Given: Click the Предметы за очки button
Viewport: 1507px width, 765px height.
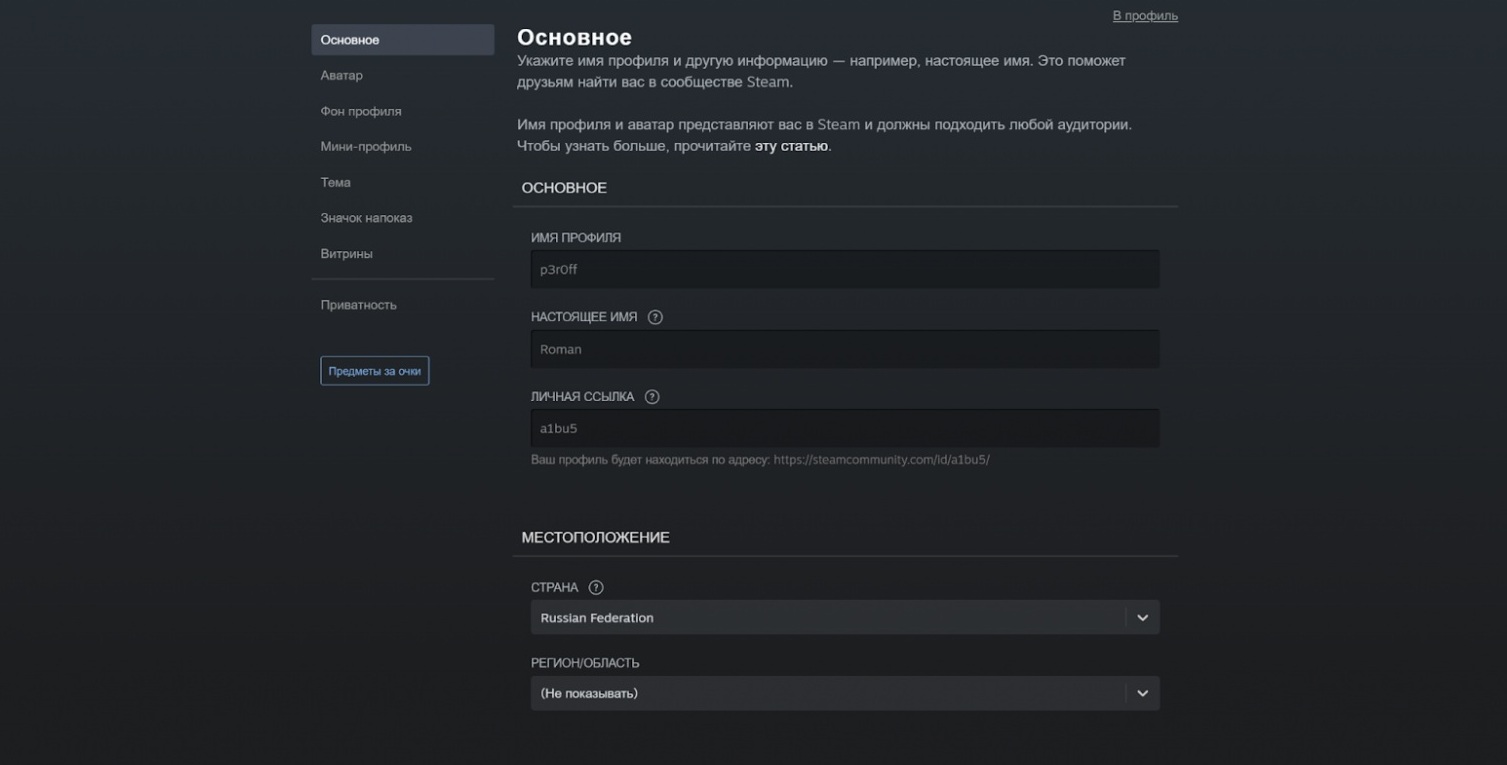Looking at the screenshot, I should [x=375, y=371].
